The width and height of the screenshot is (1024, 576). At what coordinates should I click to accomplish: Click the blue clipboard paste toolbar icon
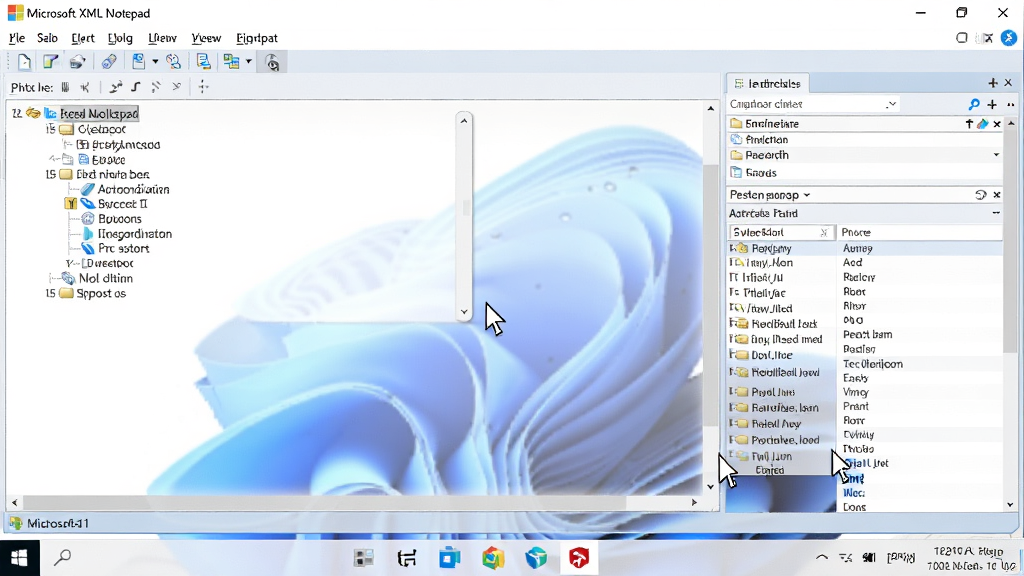coord(138,61)
